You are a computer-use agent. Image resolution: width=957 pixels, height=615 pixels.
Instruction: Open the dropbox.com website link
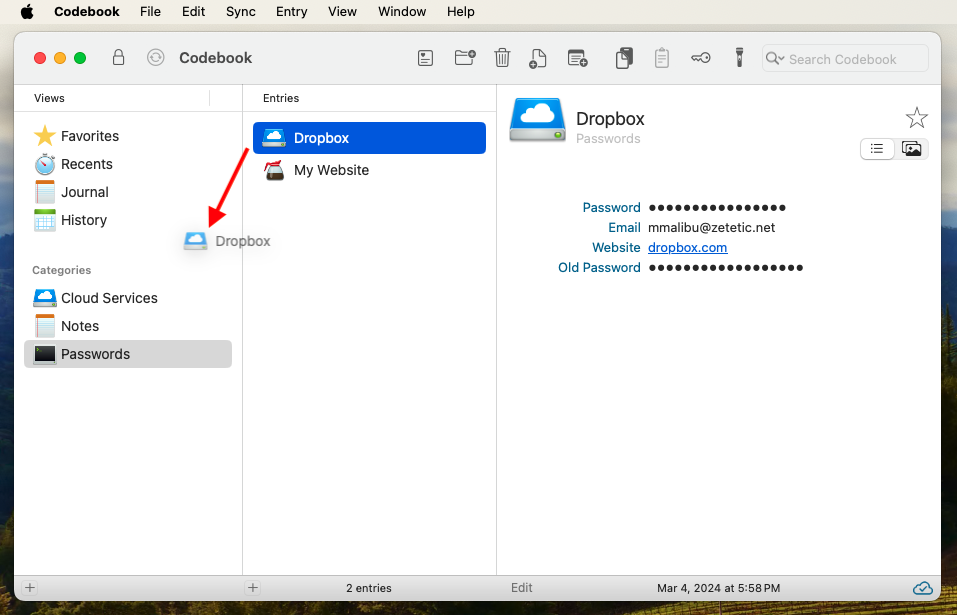tap(688, 248)
